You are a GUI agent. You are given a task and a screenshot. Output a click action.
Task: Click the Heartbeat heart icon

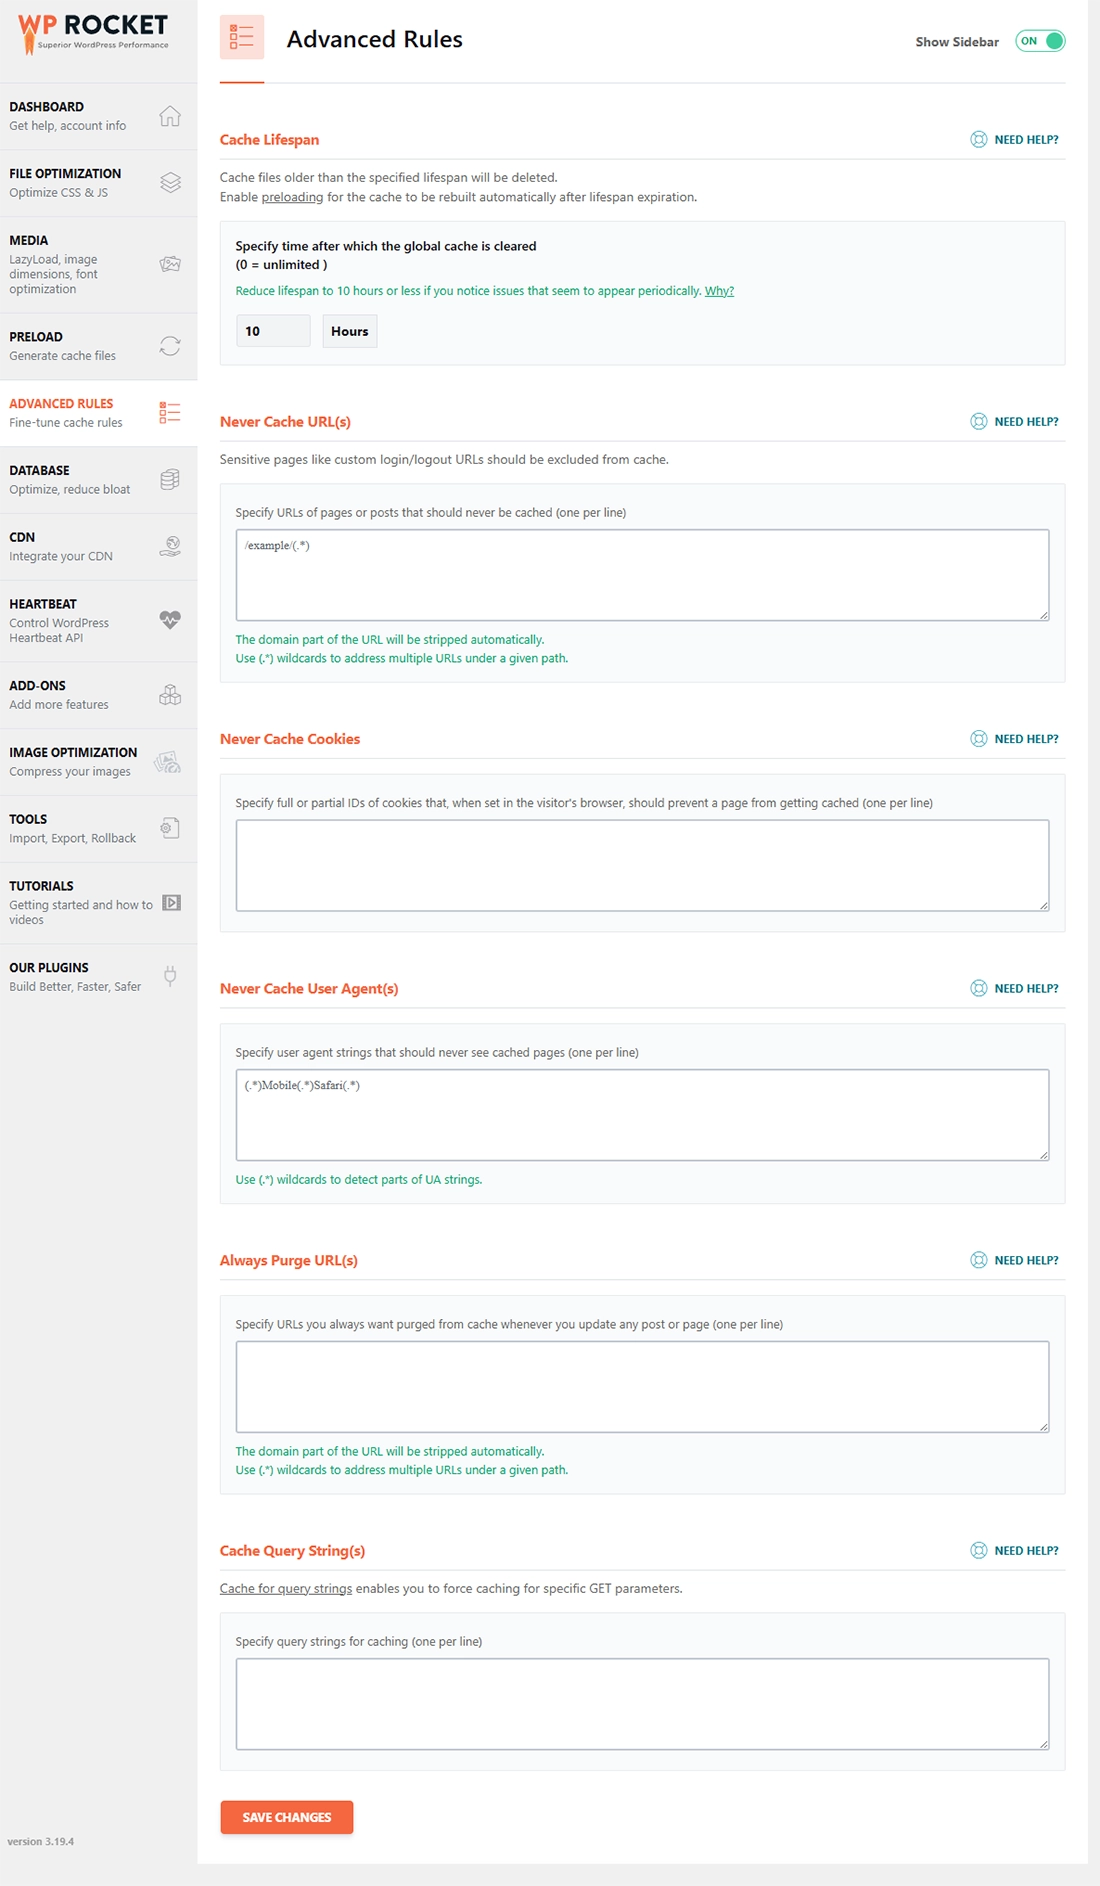[x=170, y=620]
